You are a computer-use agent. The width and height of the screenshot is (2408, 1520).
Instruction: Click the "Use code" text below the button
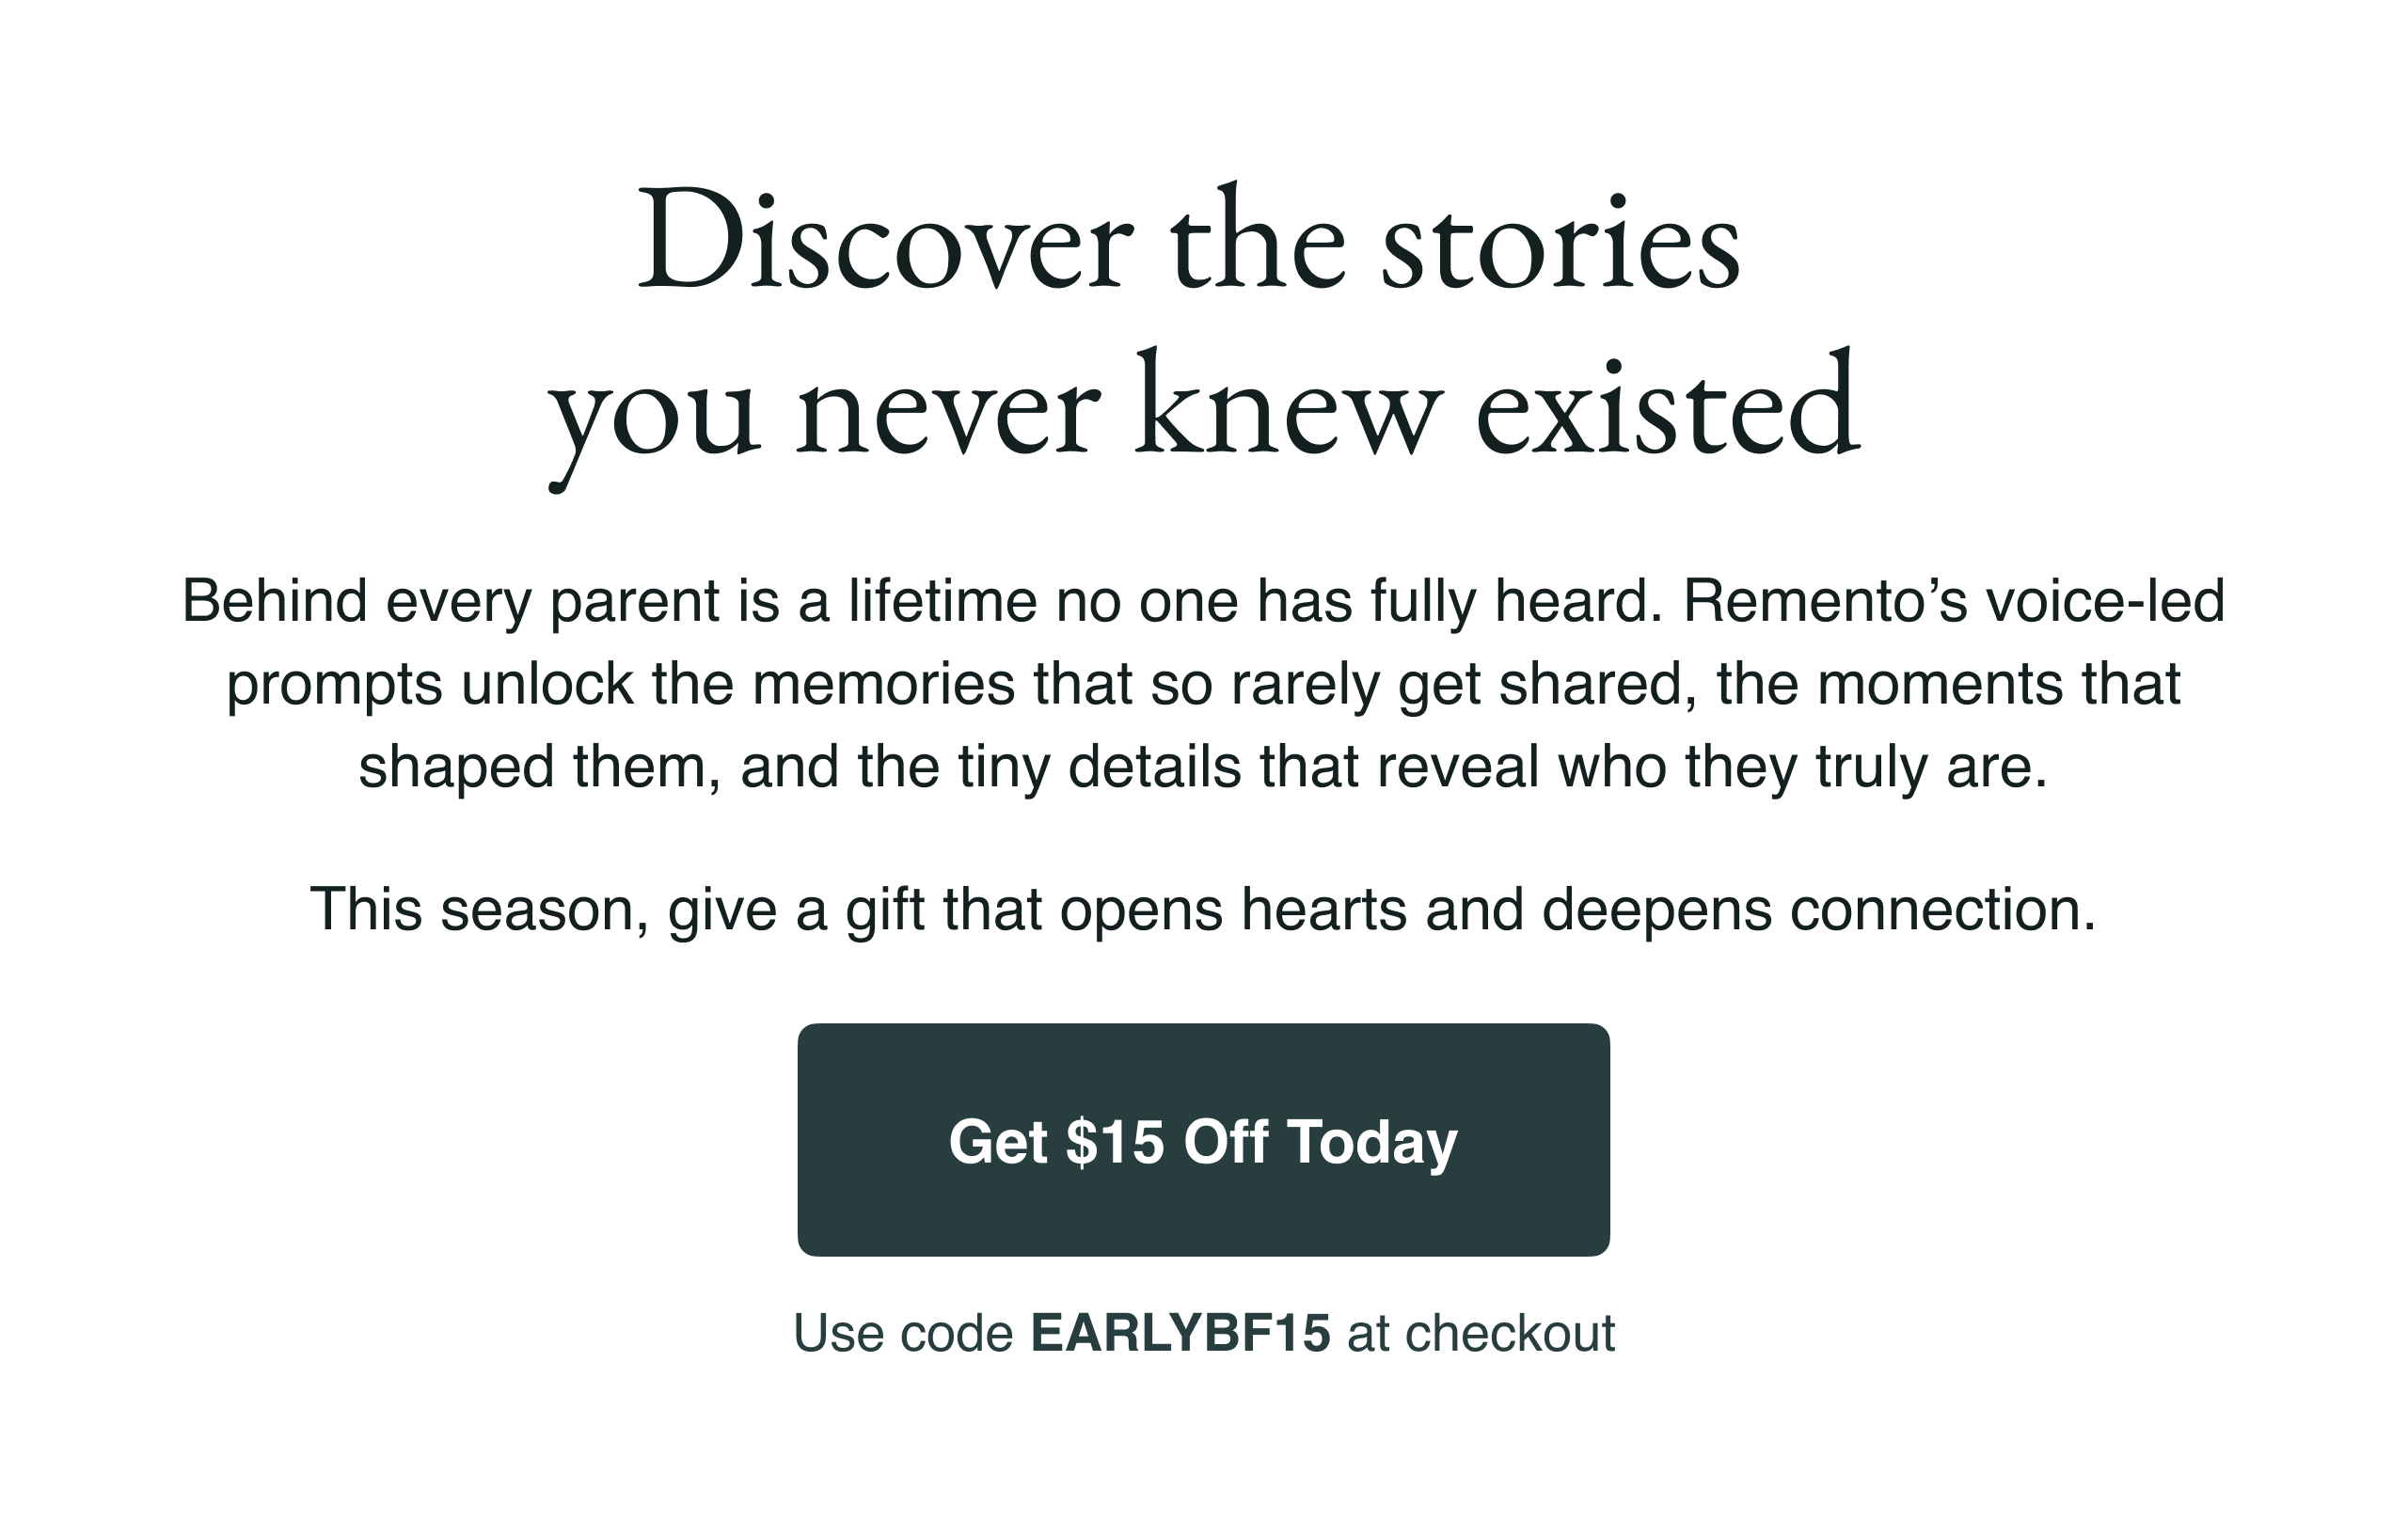pos(903,1333)
